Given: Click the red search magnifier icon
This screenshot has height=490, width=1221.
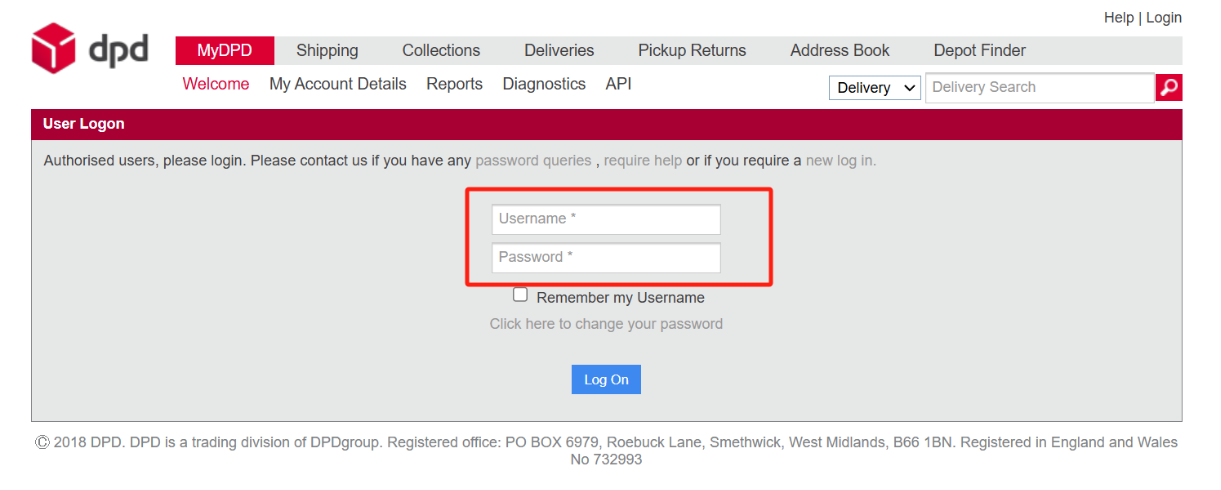Looking at the screenshot, I should [1168, 88].
